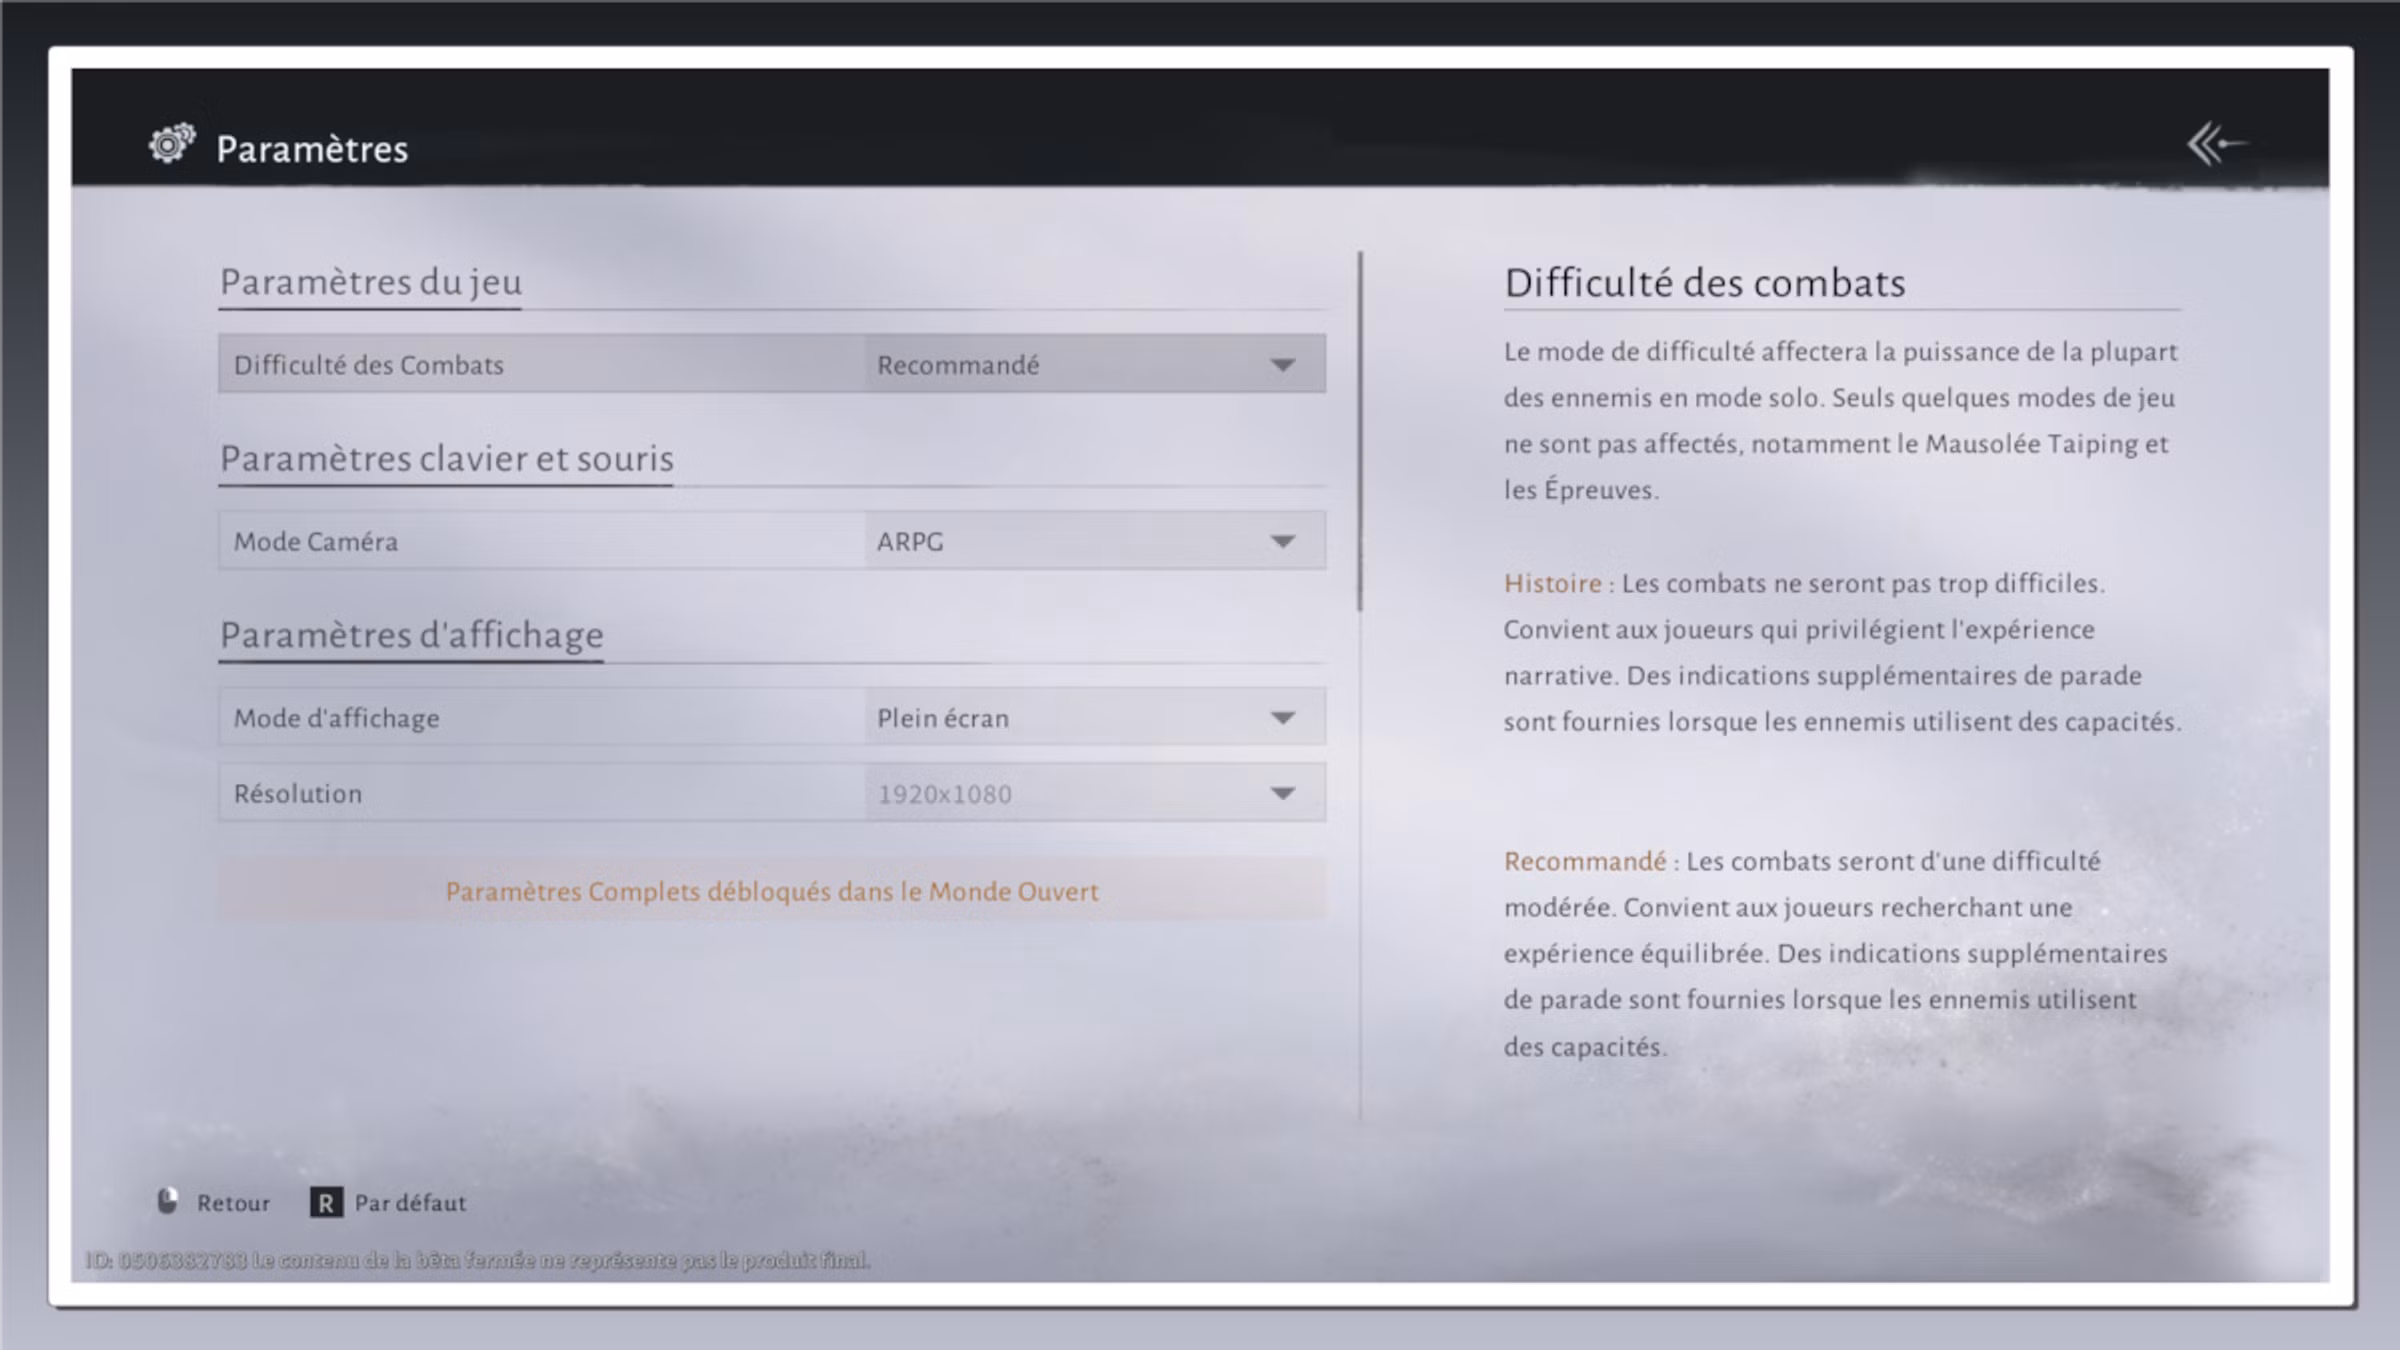Click the settings gear icon beside Paramètres
This screenshot has width=2400, height=1350.
click(x=170, y=148)
